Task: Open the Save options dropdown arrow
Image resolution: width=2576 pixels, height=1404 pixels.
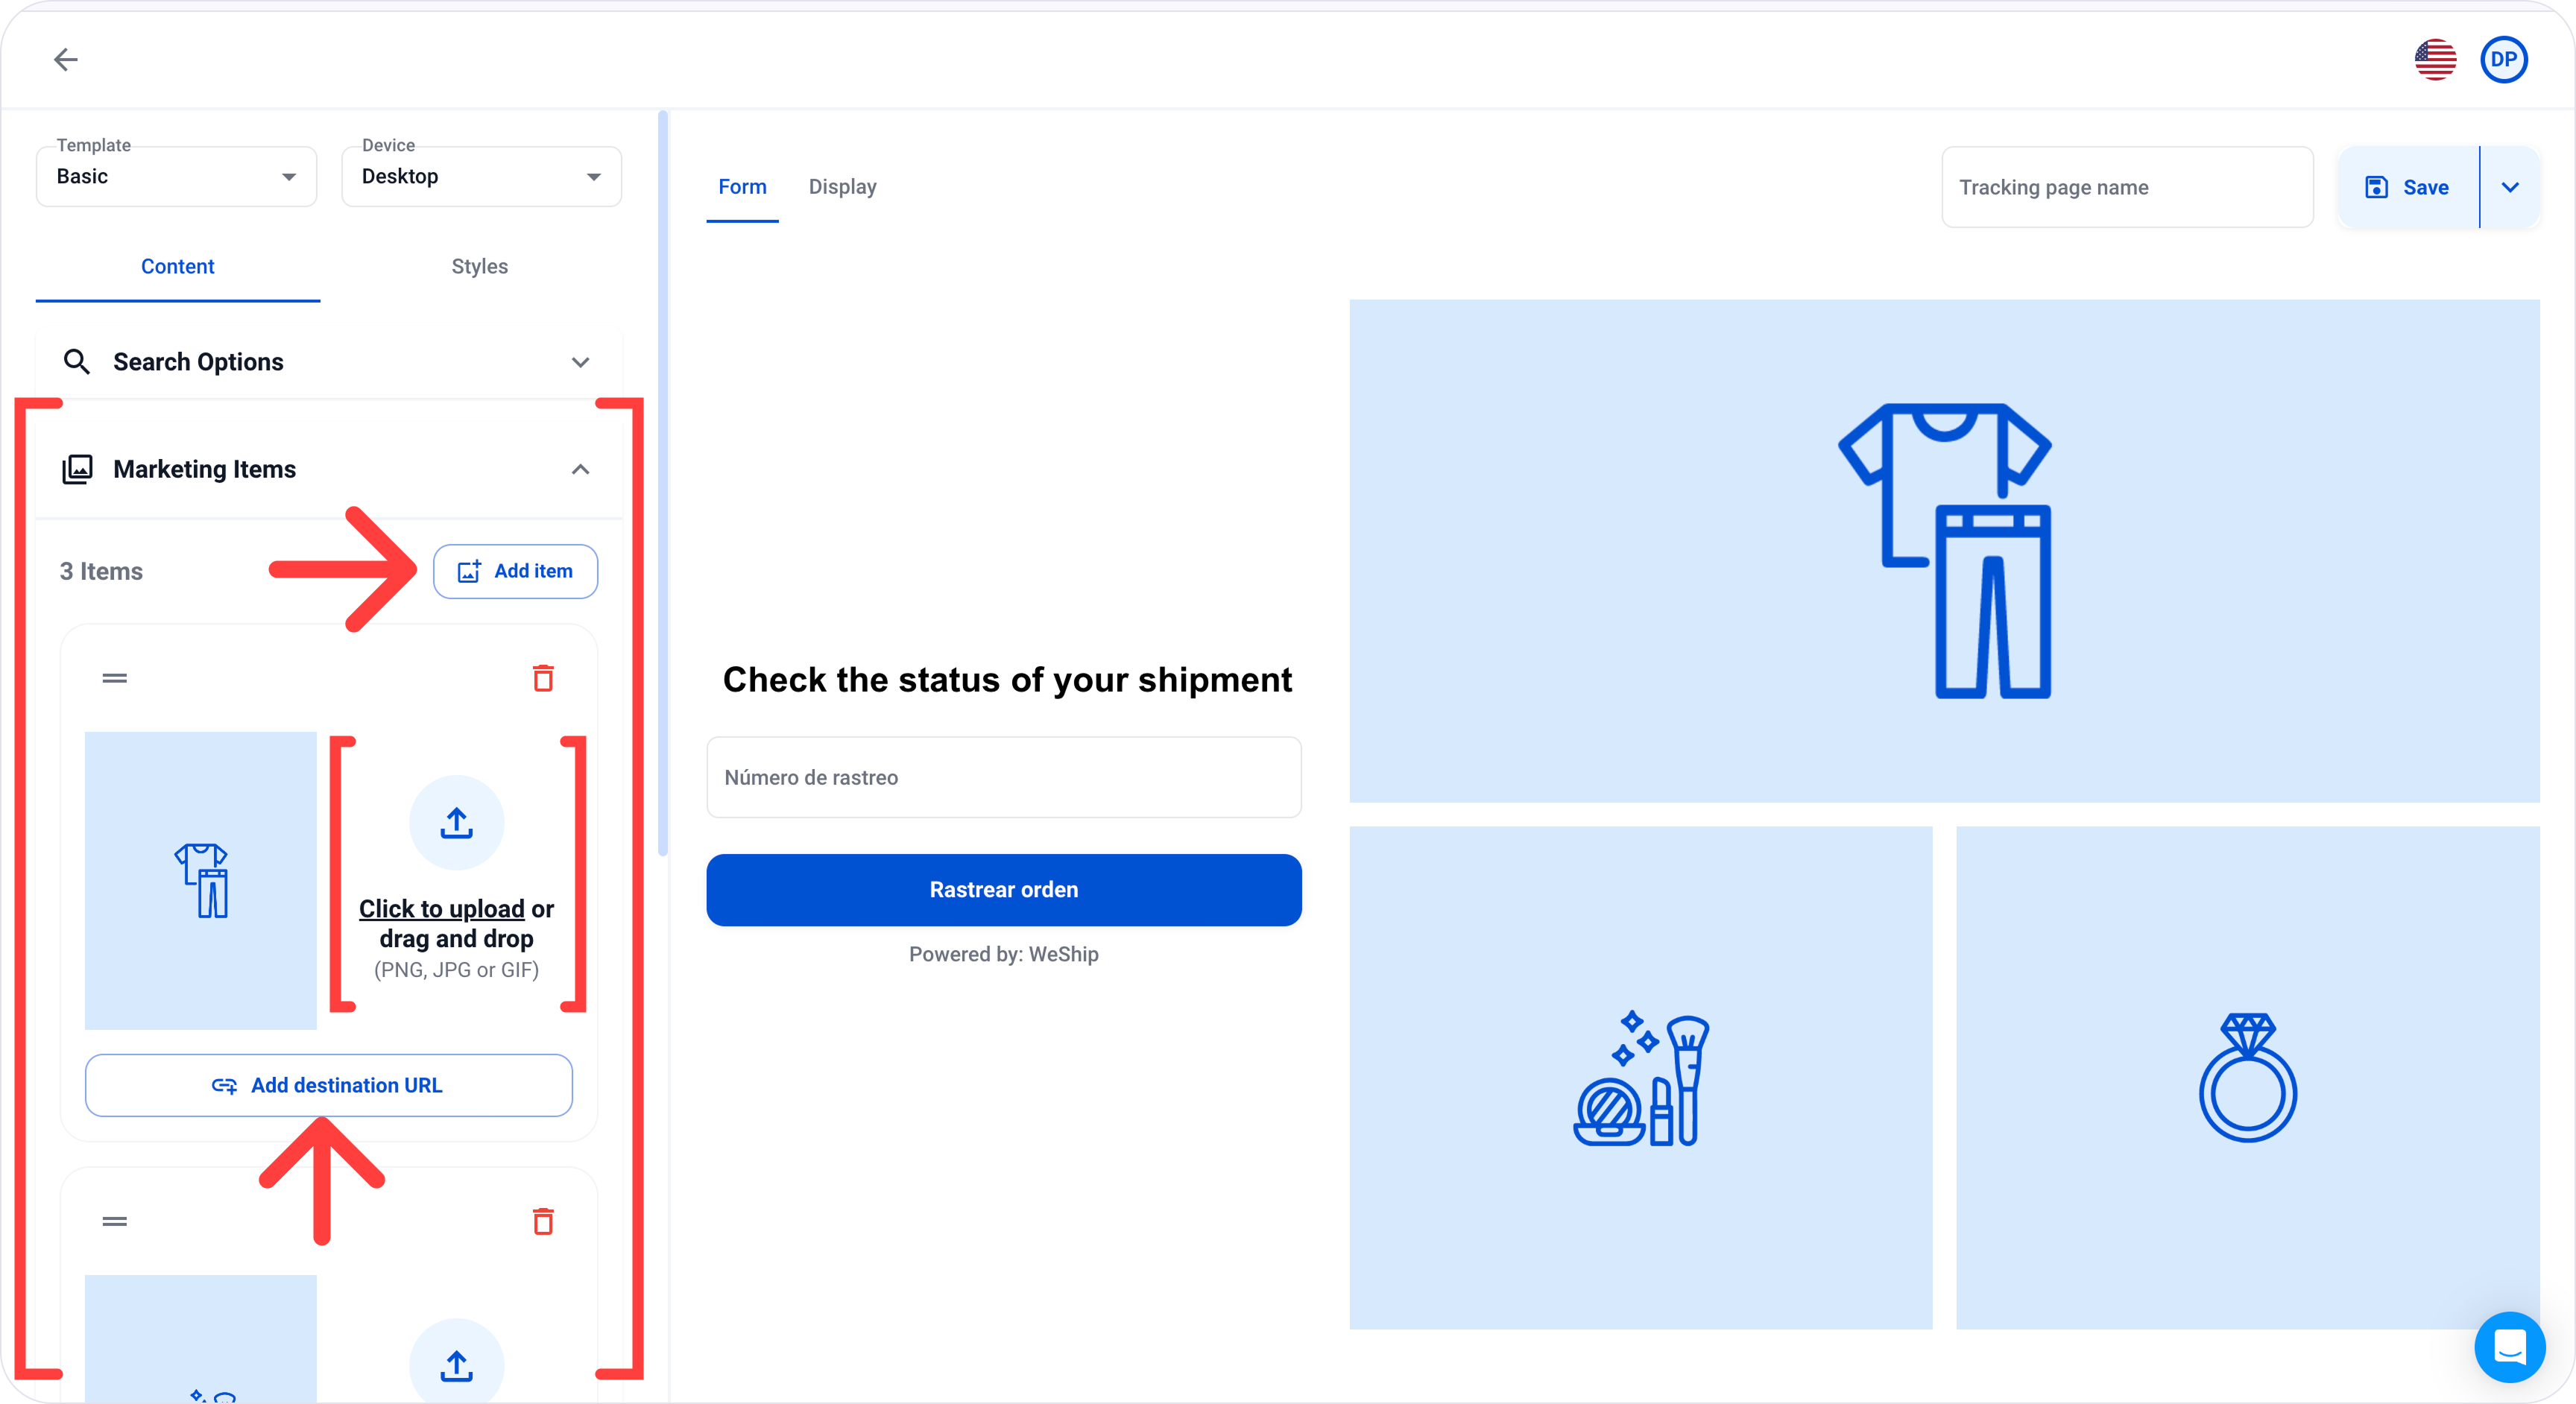Action: 2509,187
